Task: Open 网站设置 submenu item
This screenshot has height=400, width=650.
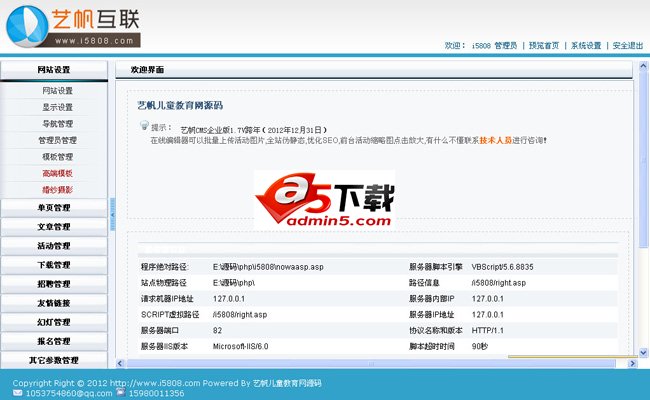Action: 58,91
